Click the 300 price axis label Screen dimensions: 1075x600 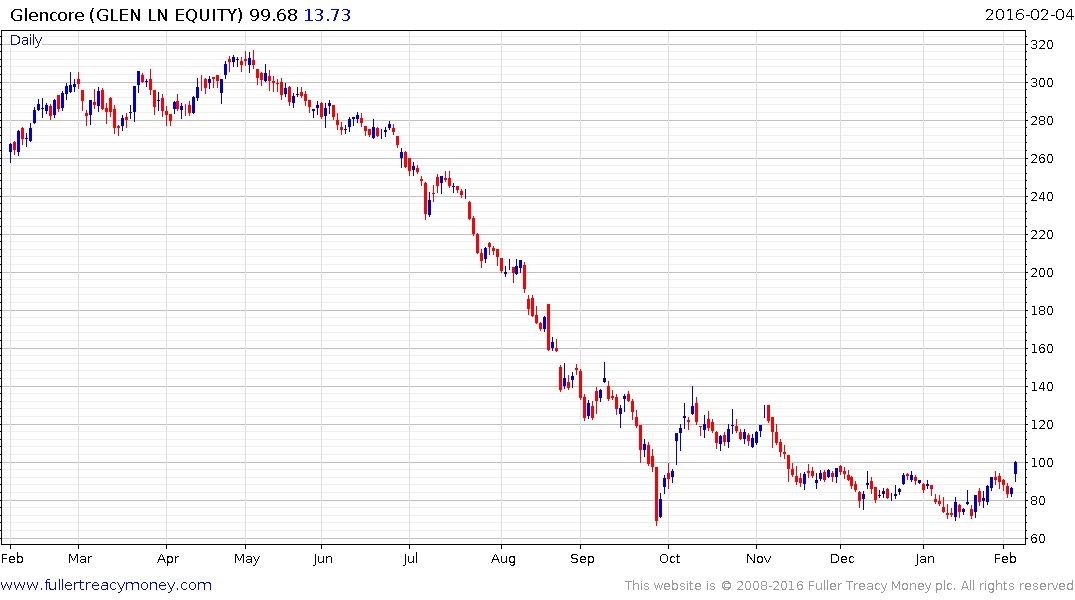click(x=1041, y=82)
